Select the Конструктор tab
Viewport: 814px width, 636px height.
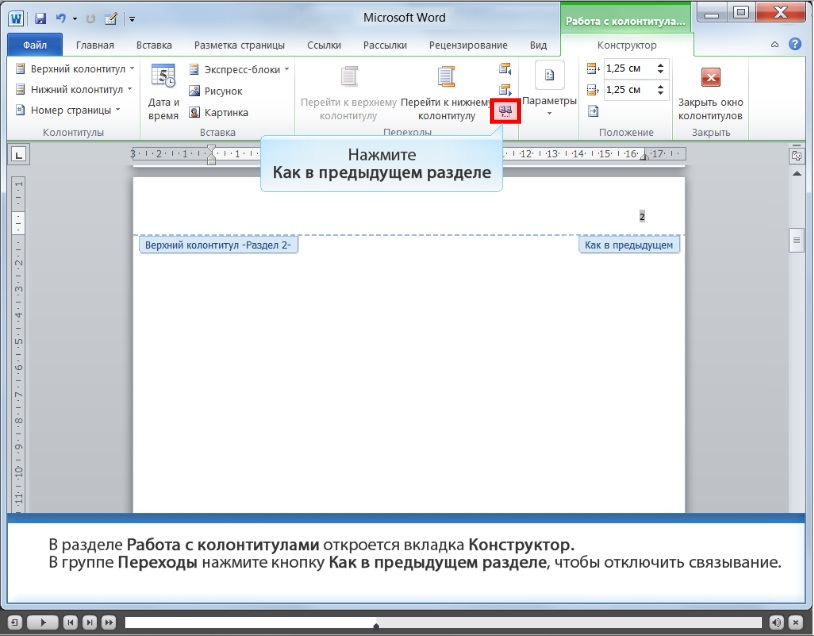(627, 45)
